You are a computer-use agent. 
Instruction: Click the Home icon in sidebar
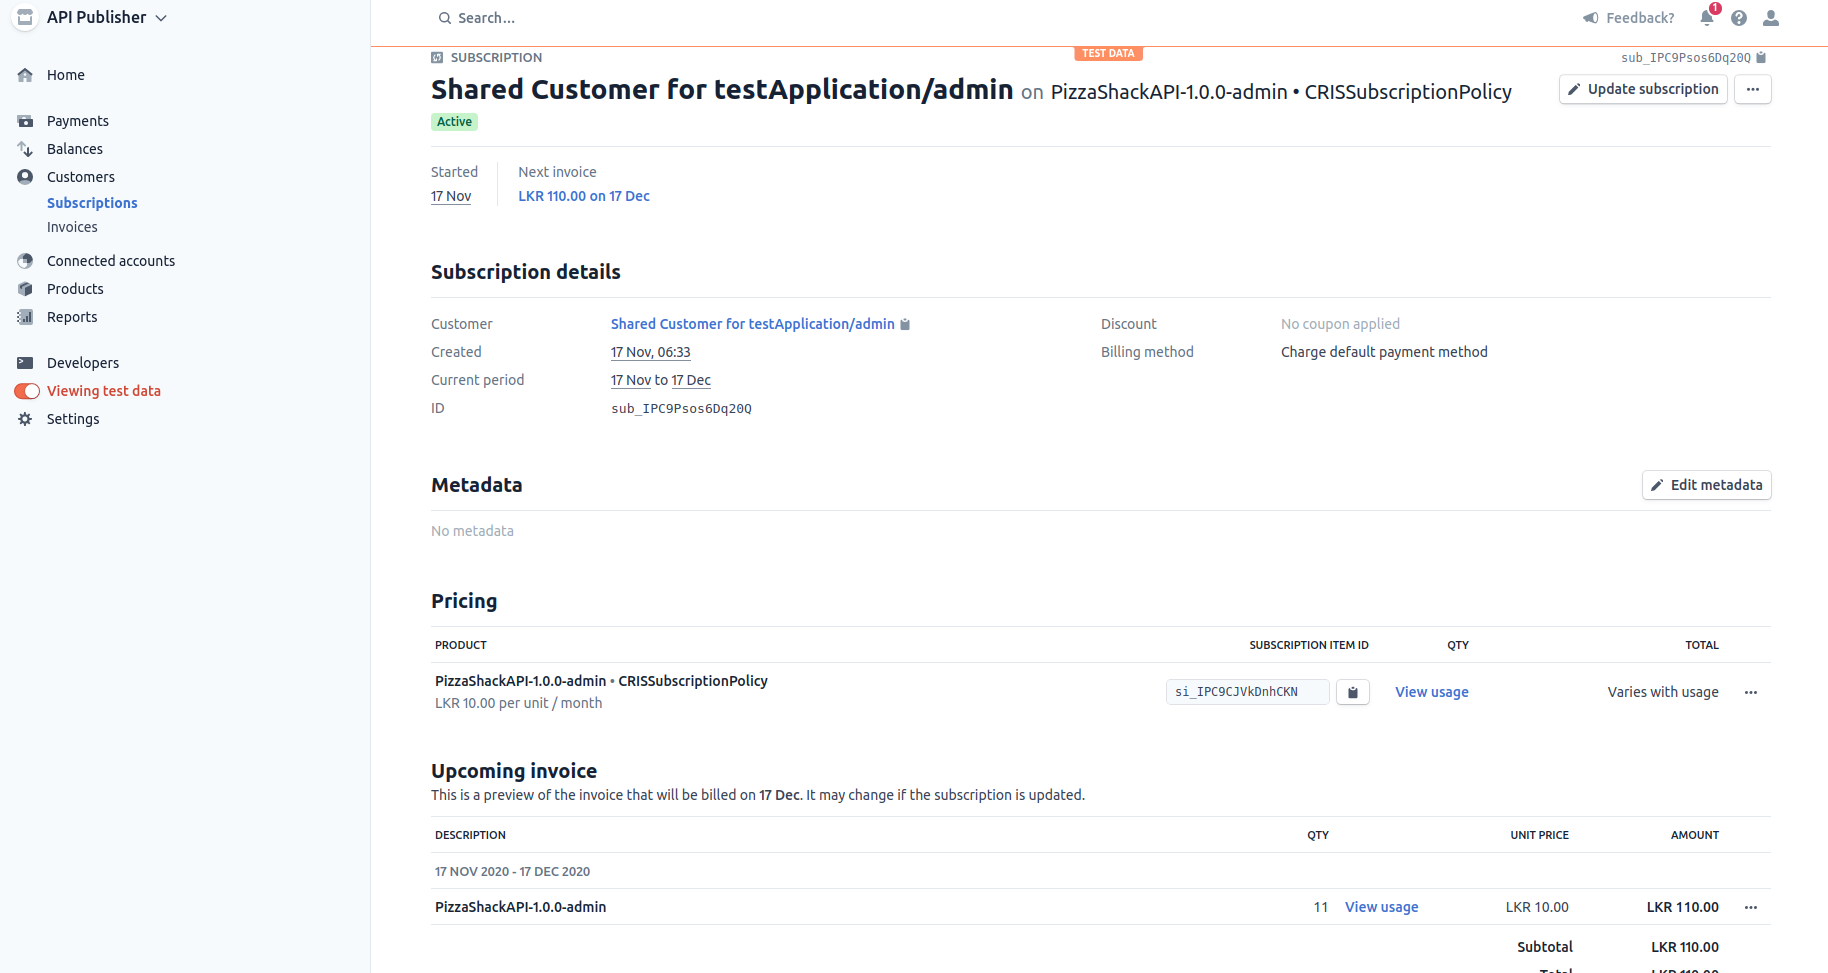(x=26, y=75)
